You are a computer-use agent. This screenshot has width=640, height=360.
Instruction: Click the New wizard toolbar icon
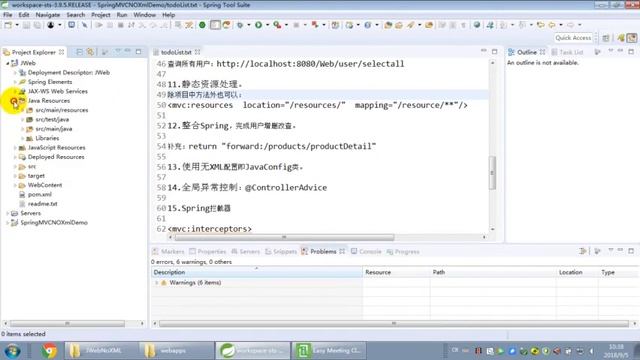pos(8,25)
